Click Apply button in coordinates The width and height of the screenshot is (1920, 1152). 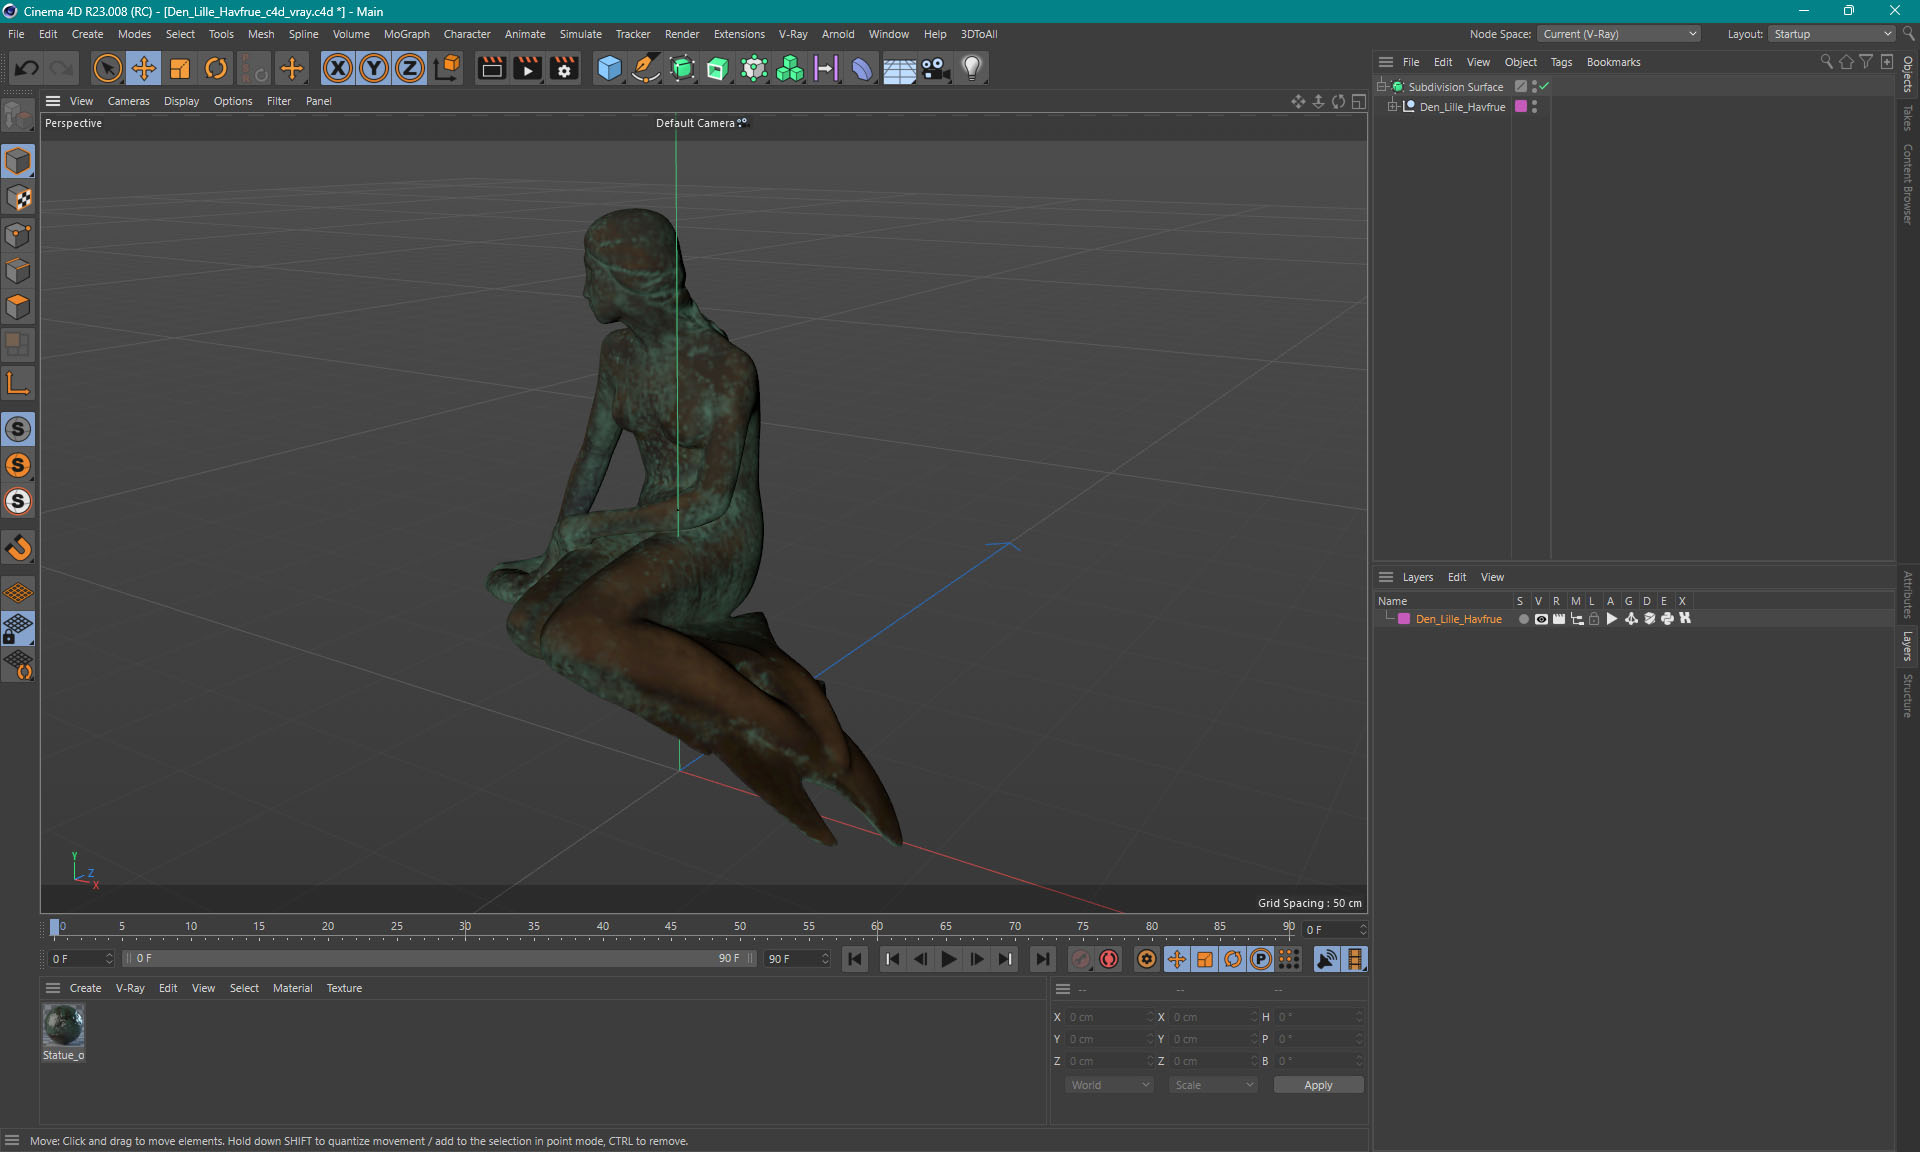[x=1318, y=1085]
